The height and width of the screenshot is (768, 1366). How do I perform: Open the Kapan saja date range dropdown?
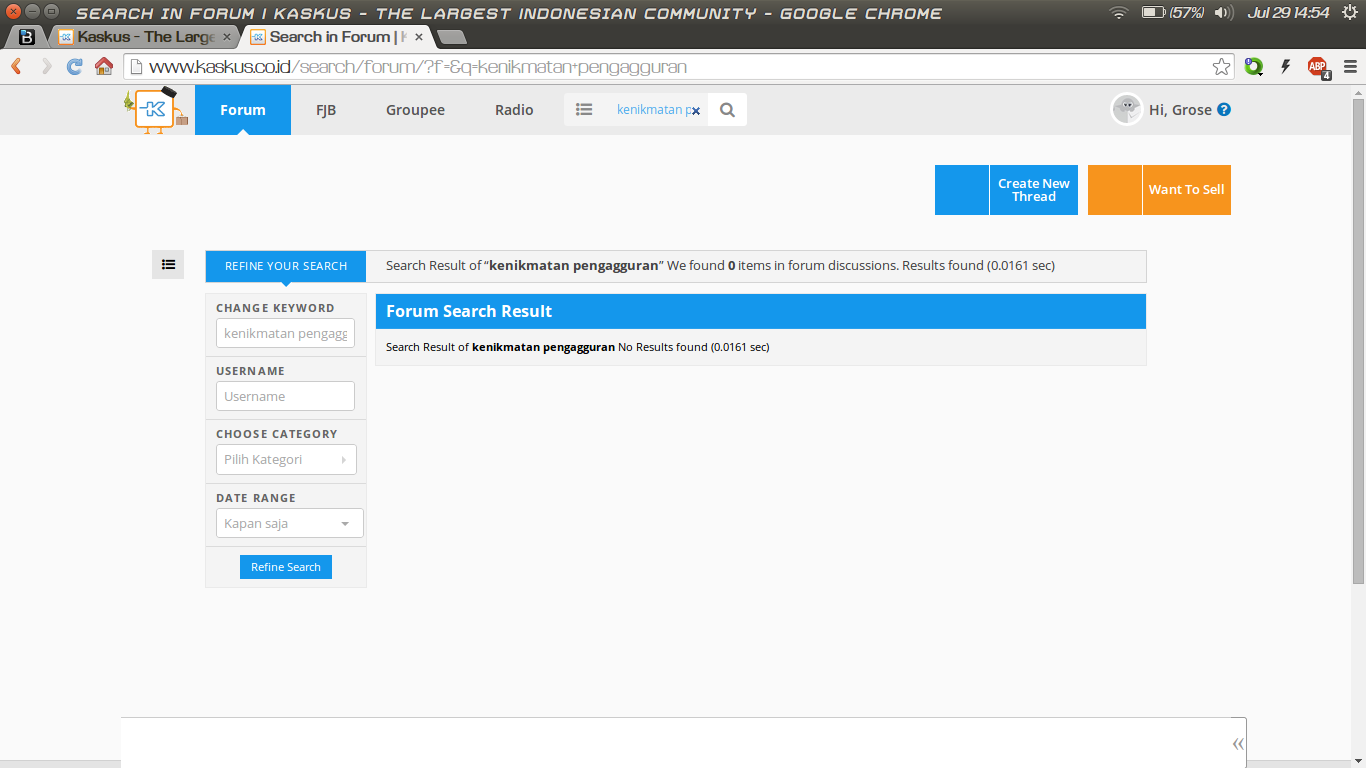(x=290, y=523)
